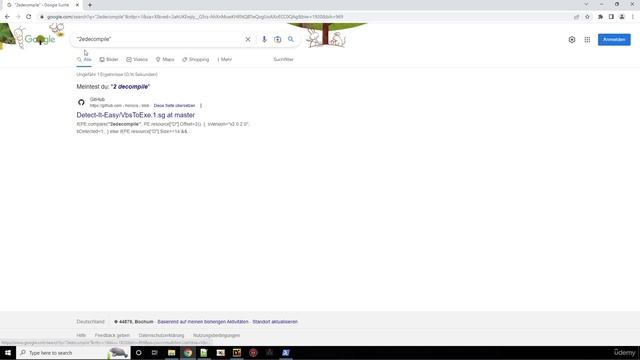This screenshot has width=640, height=360.
Task: Open Detect-It-Easy/VbsToExe.1.sg result
Action: pyautogui.click(x=136, y=115)
